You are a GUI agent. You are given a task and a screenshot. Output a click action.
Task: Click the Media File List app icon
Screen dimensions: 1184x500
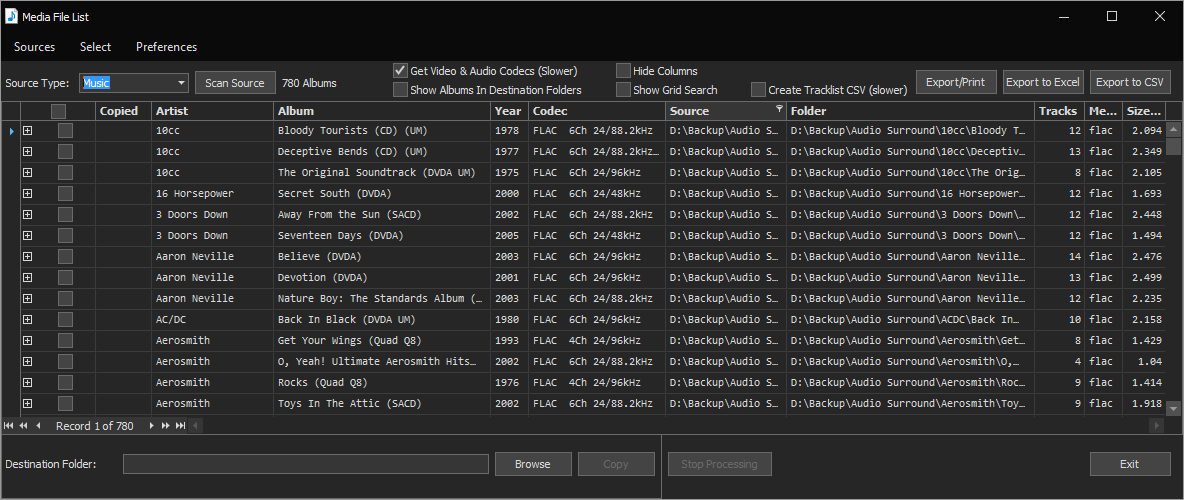point(13,16)
